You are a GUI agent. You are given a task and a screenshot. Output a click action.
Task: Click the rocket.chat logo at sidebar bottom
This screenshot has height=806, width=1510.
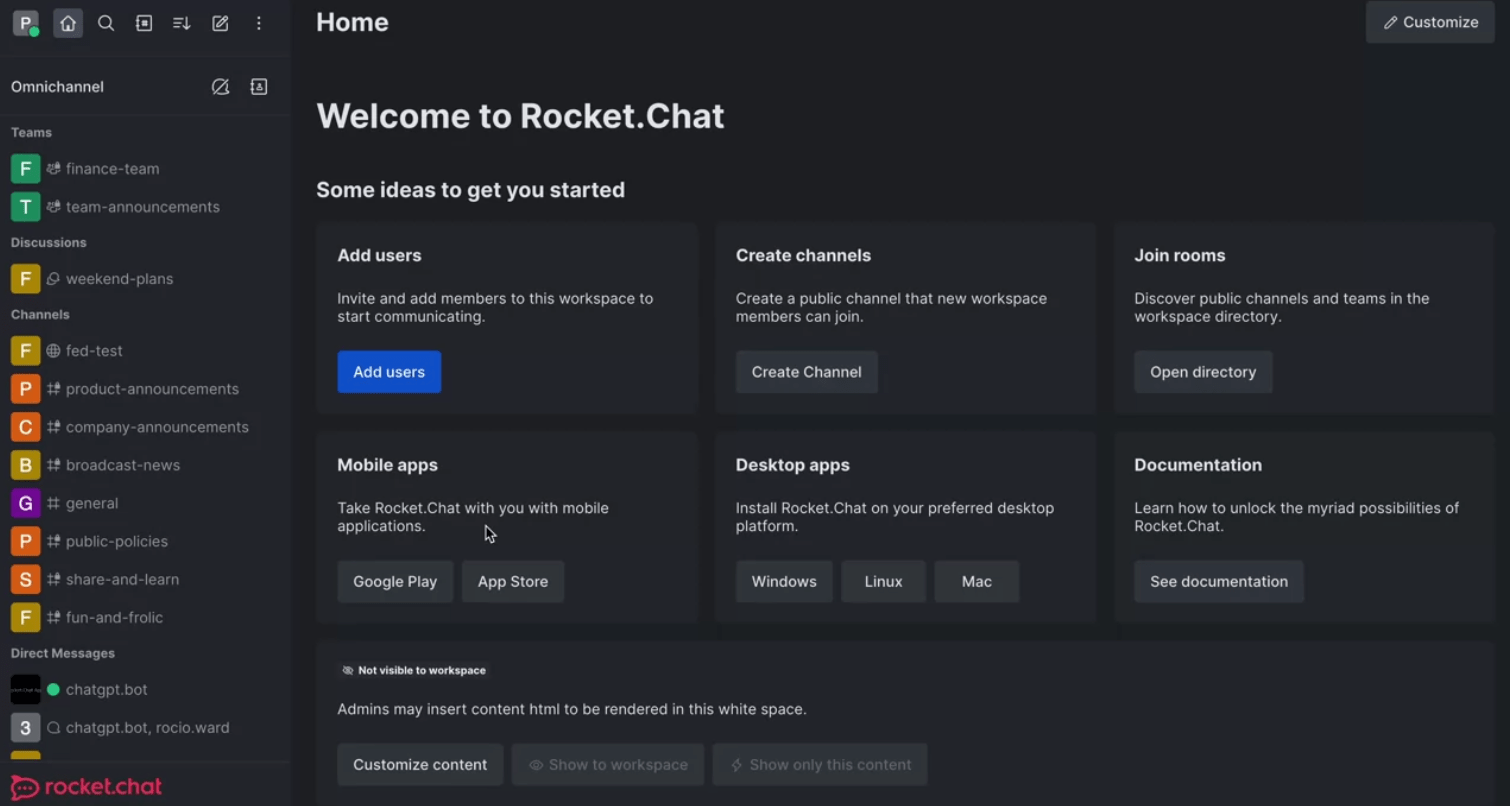85,786
